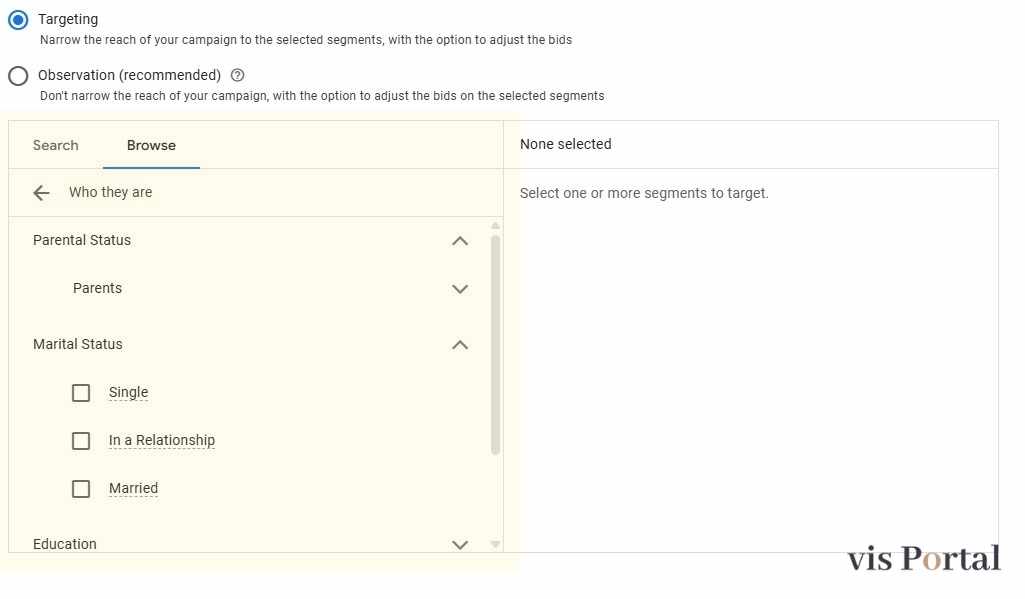Open help icon next to Observation (recommended)
The image size is (1025, 599).
[x=238, y=75]
